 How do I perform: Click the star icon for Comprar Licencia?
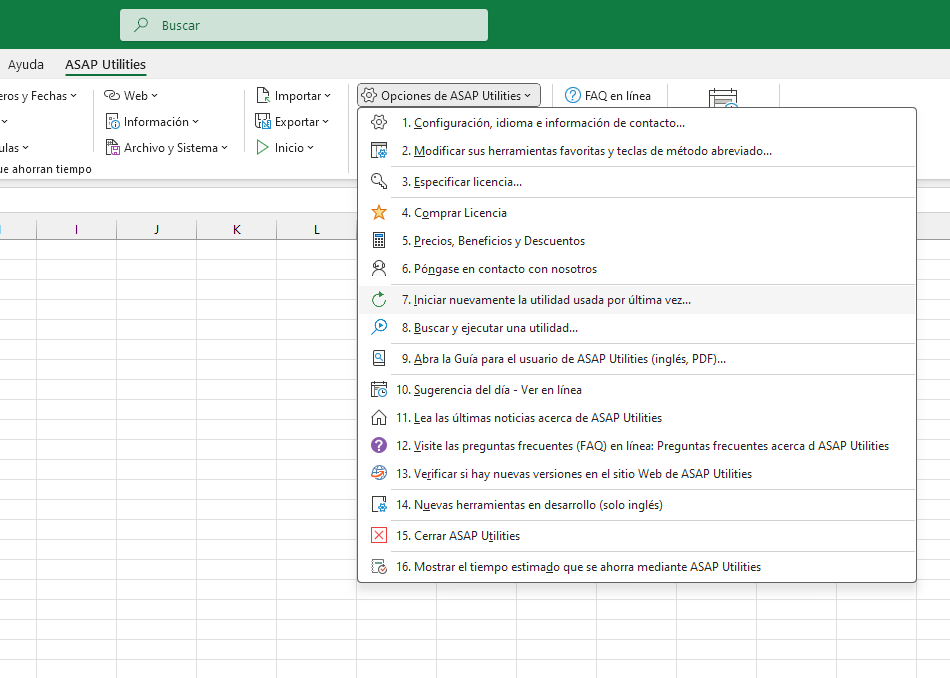[379, 212]
